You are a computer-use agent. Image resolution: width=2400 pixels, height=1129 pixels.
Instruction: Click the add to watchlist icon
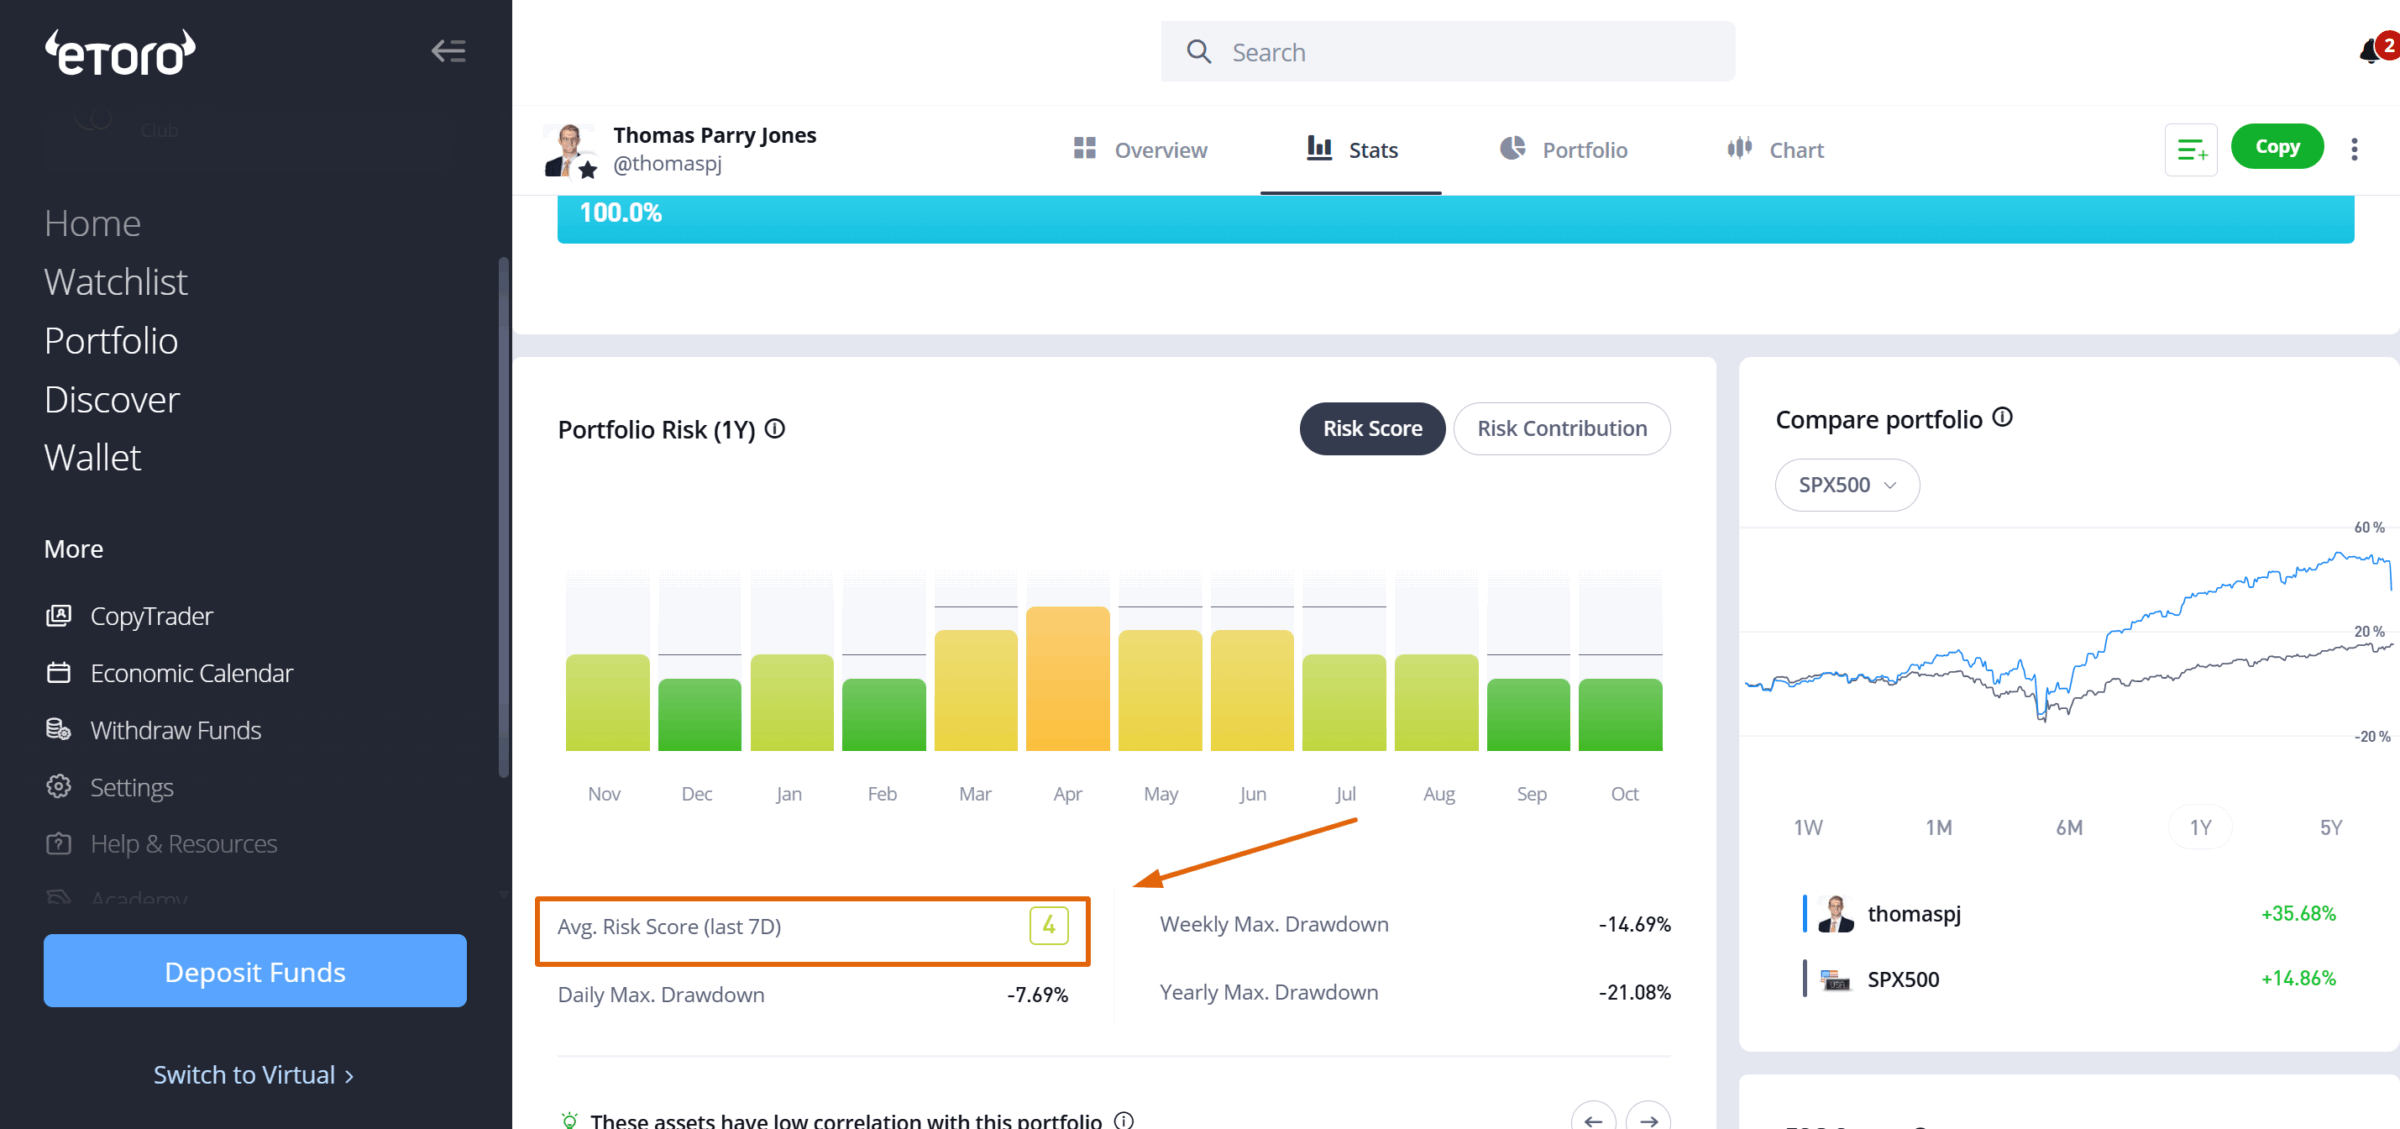(x=2190, y=149)
